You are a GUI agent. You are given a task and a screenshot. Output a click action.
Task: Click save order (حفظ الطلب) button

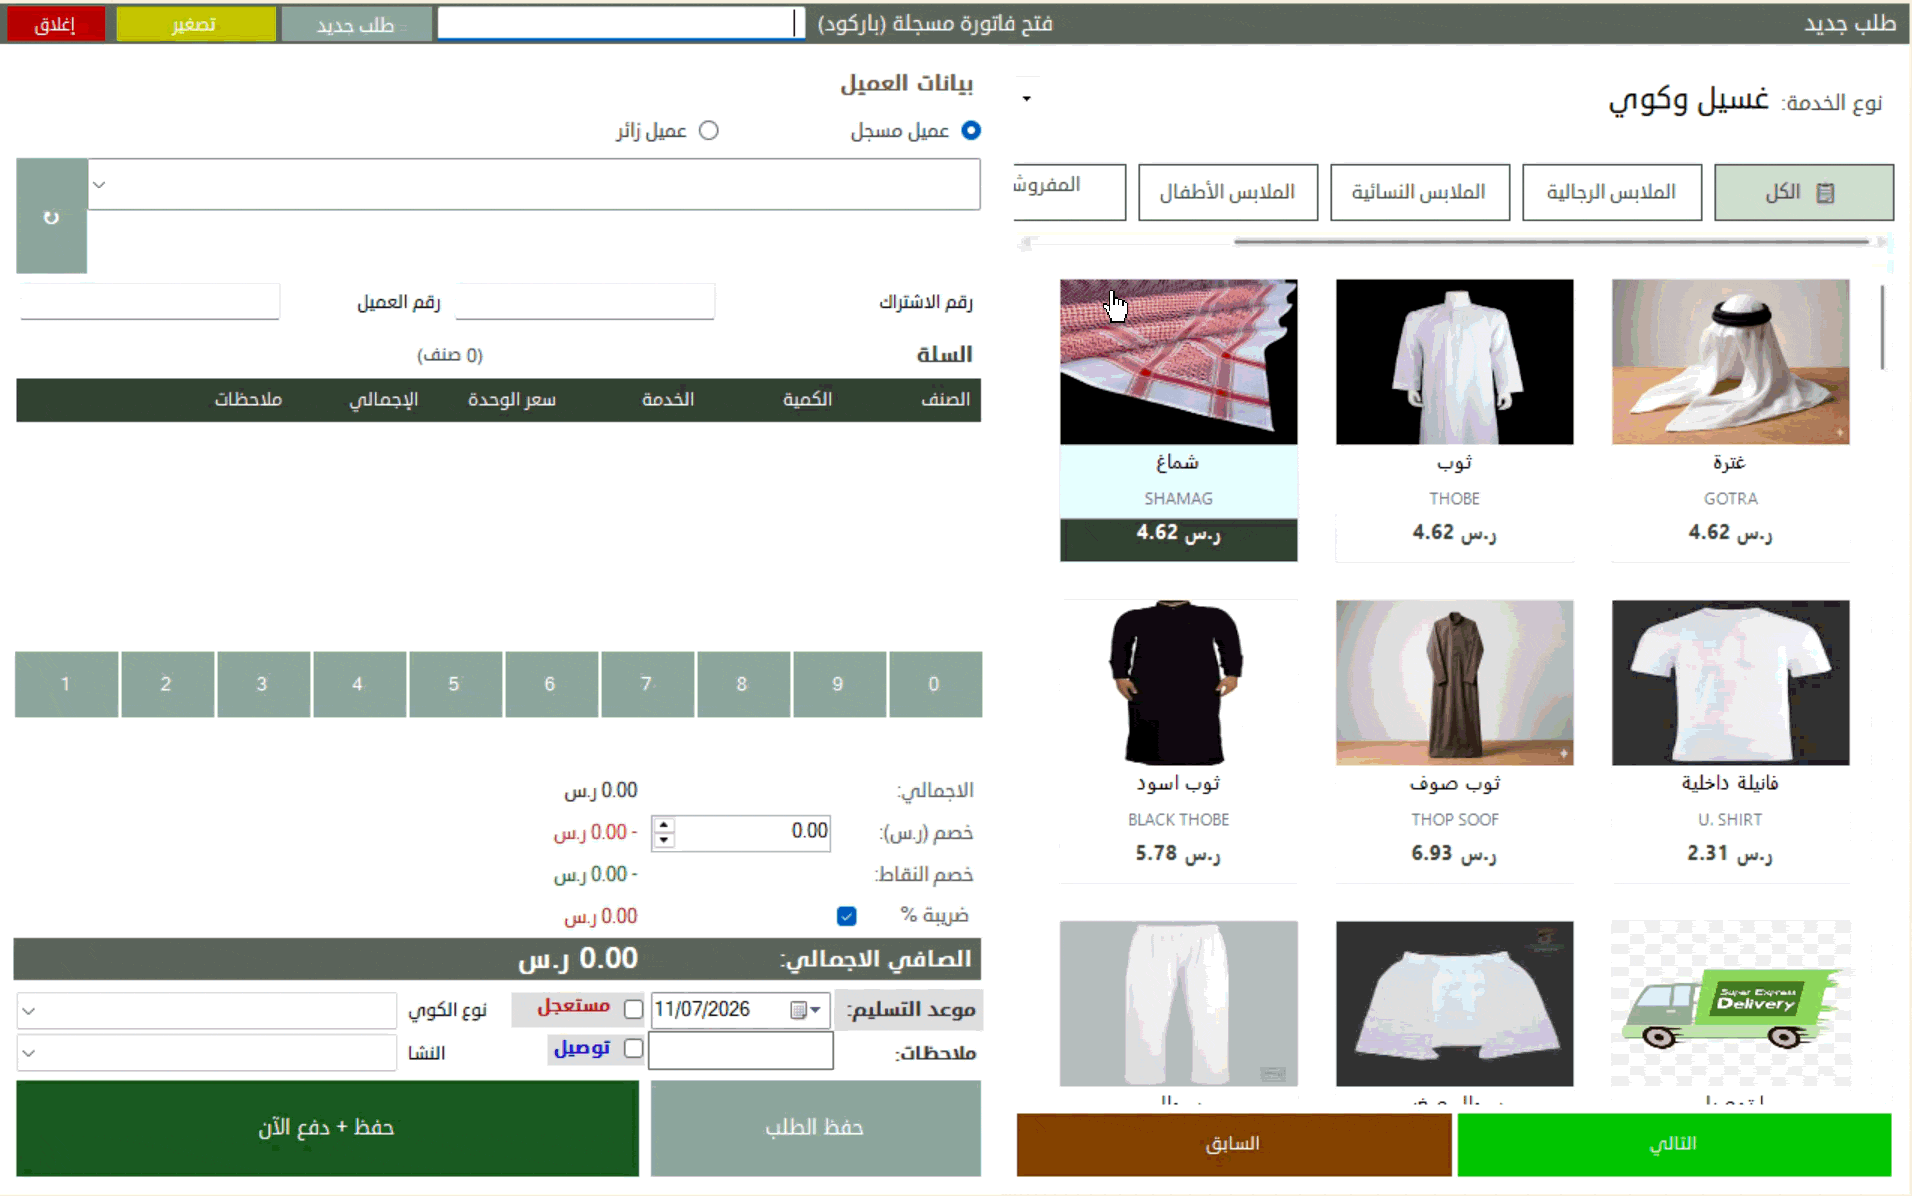click(815, 1128)
